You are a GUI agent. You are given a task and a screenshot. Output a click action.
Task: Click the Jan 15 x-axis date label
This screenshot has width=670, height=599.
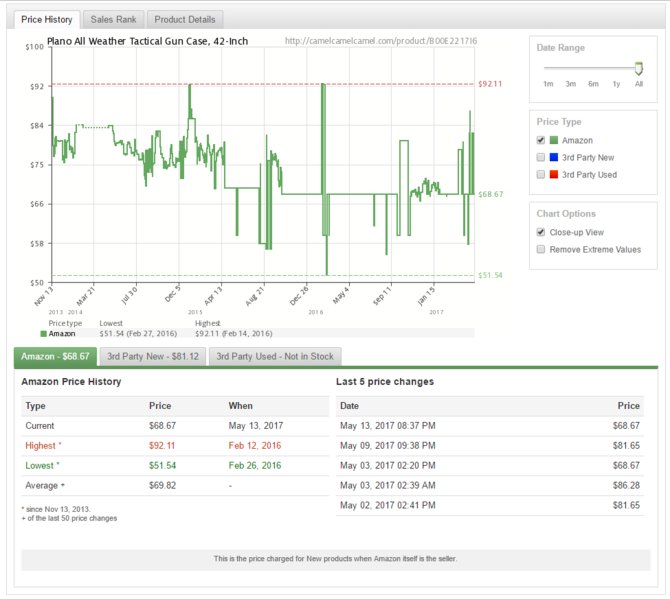pyautogui.click(x=426, y=296)
